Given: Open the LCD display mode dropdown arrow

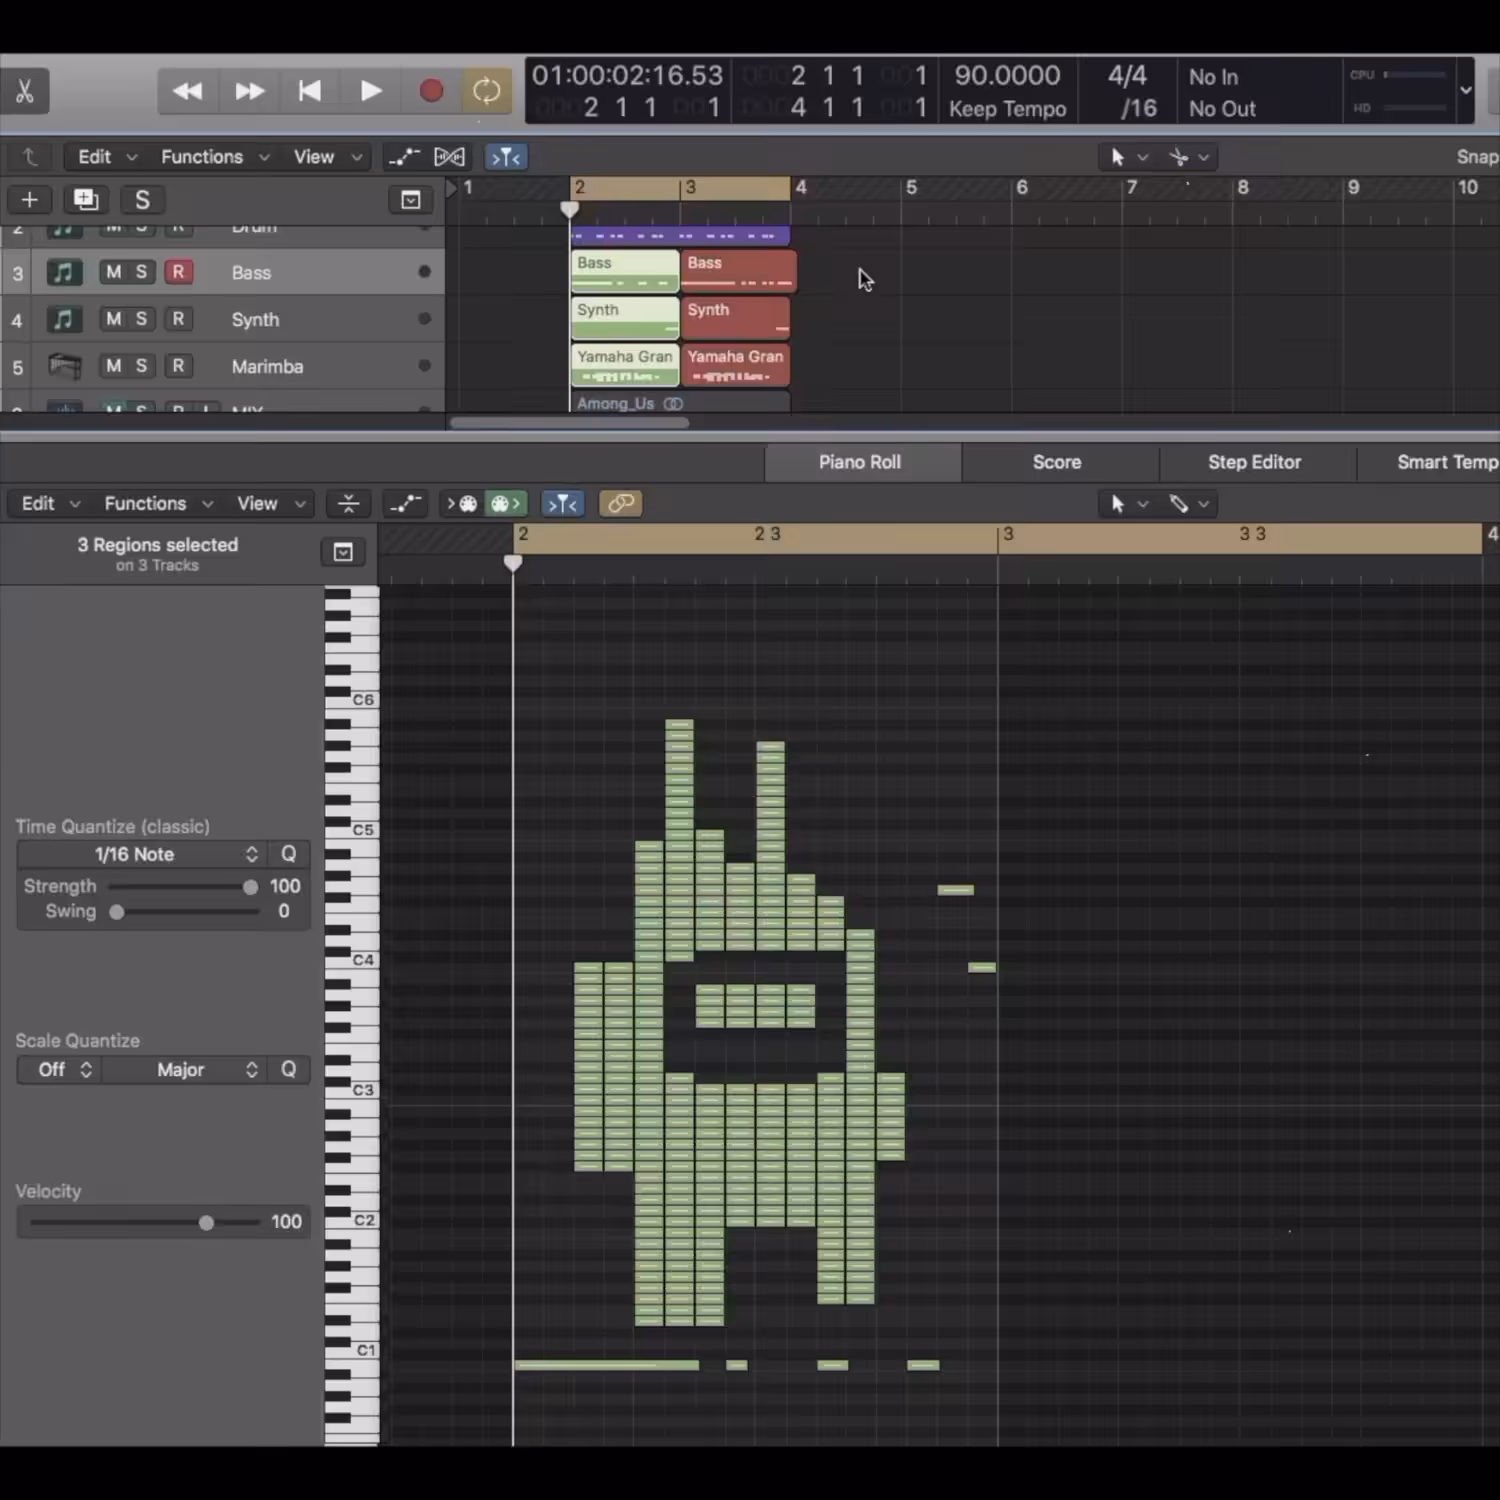Looking at the screenshot, I should [x=1465, y=90].
